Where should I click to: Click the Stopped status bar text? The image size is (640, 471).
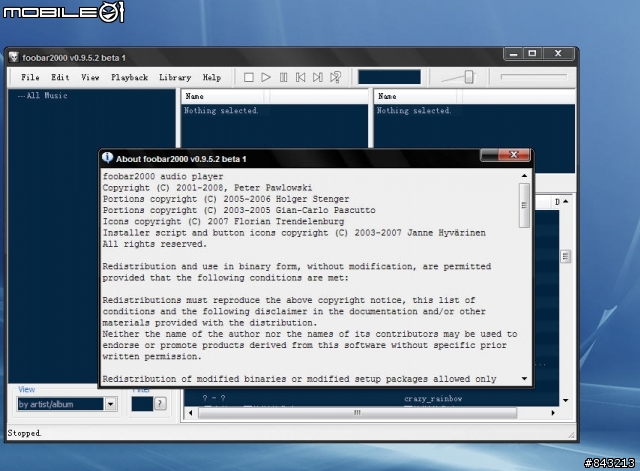(x=24, y=433)
